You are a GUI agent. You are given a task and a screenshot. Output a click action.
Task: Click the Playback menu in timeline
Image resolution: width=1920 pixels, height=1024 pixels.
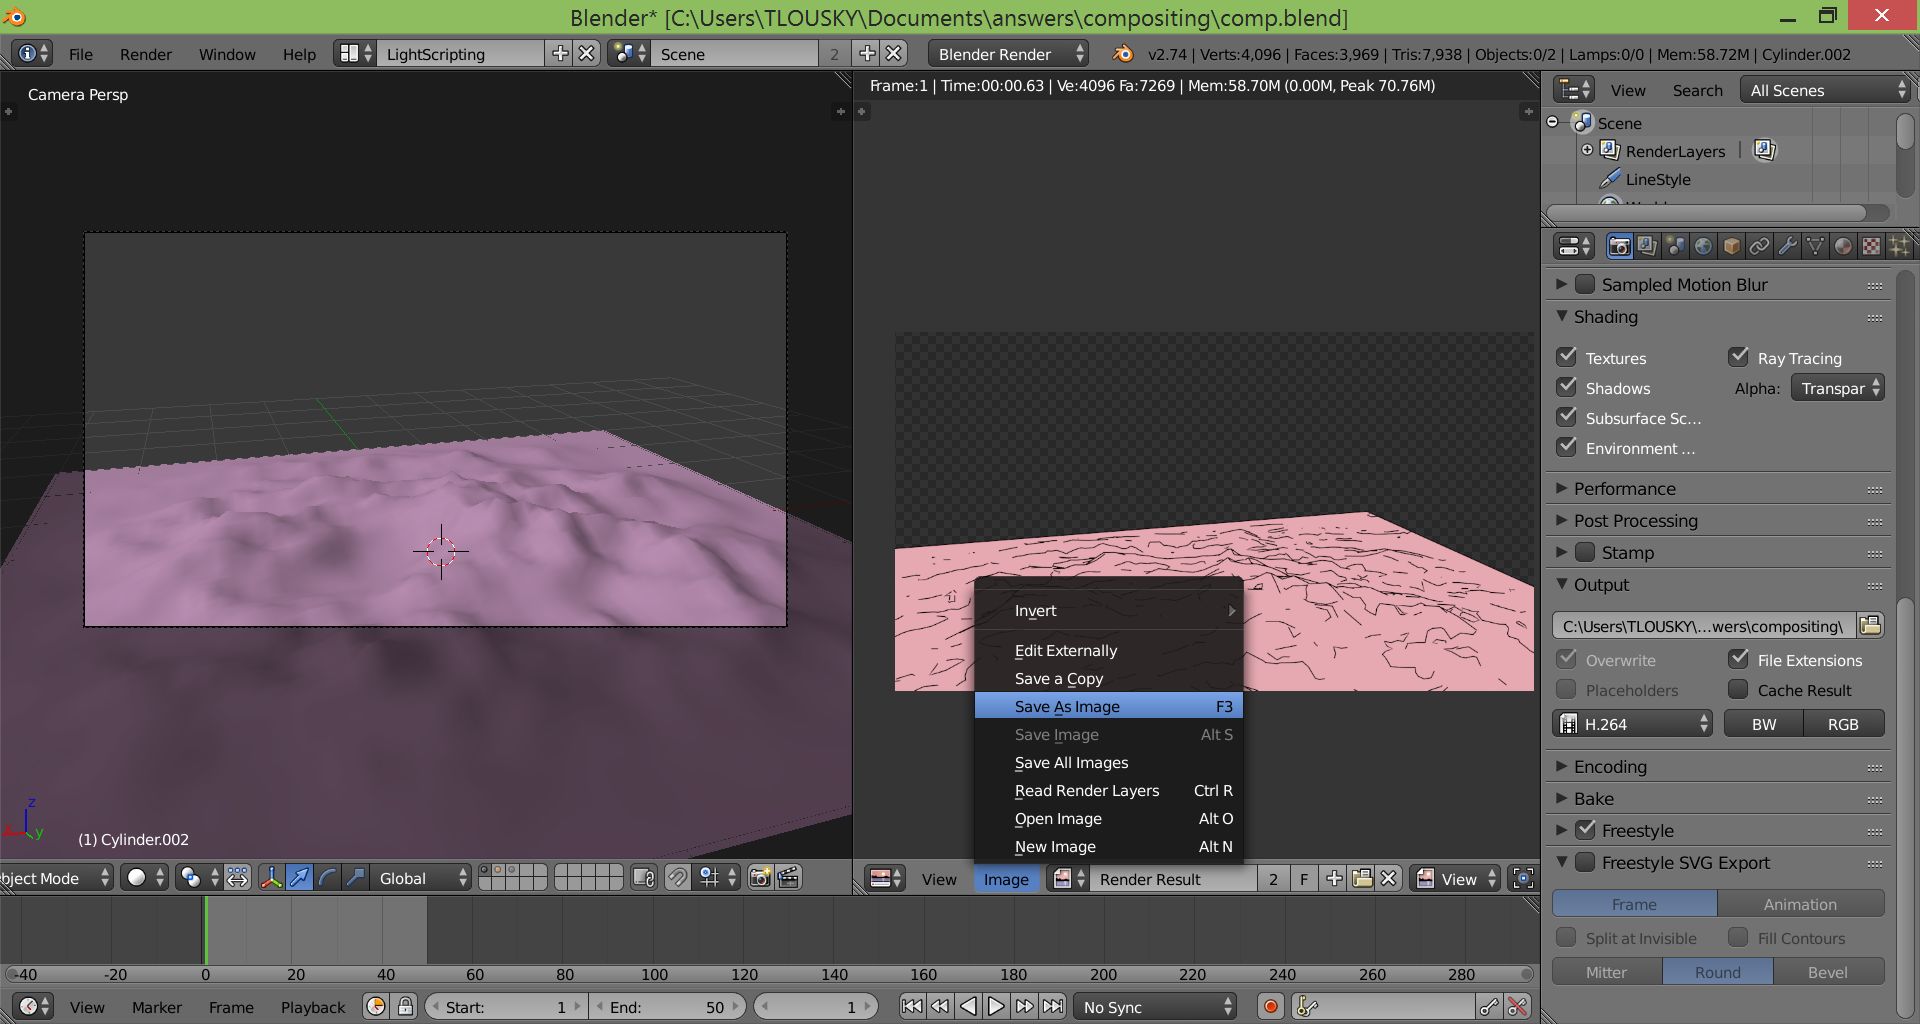313,1007
